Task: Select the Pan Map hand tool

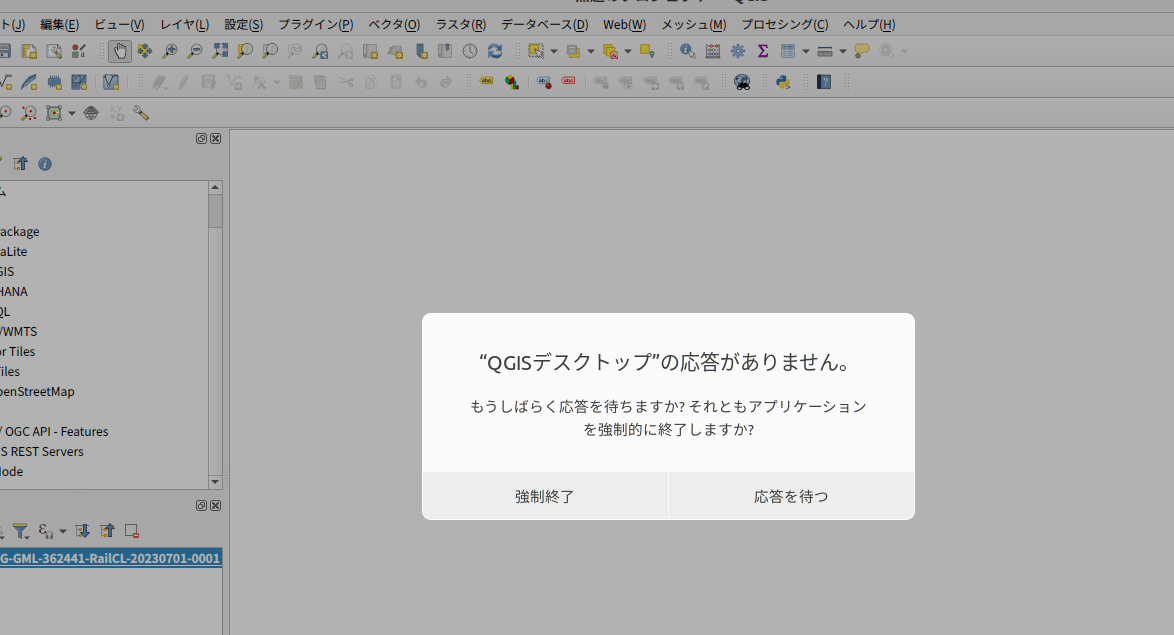Action: [120, 51]
